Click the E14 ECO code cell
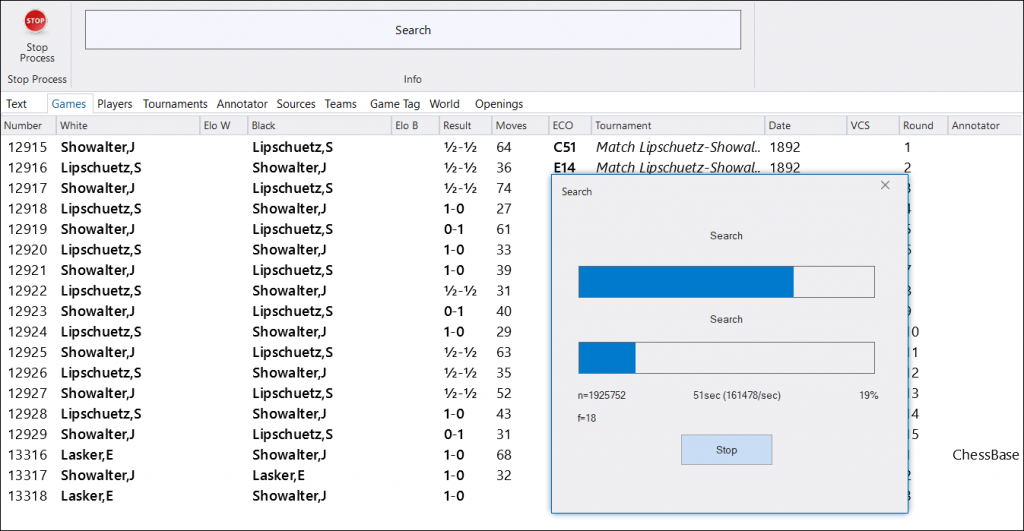This screenshot has width=1024, height=531. [565, 168]
